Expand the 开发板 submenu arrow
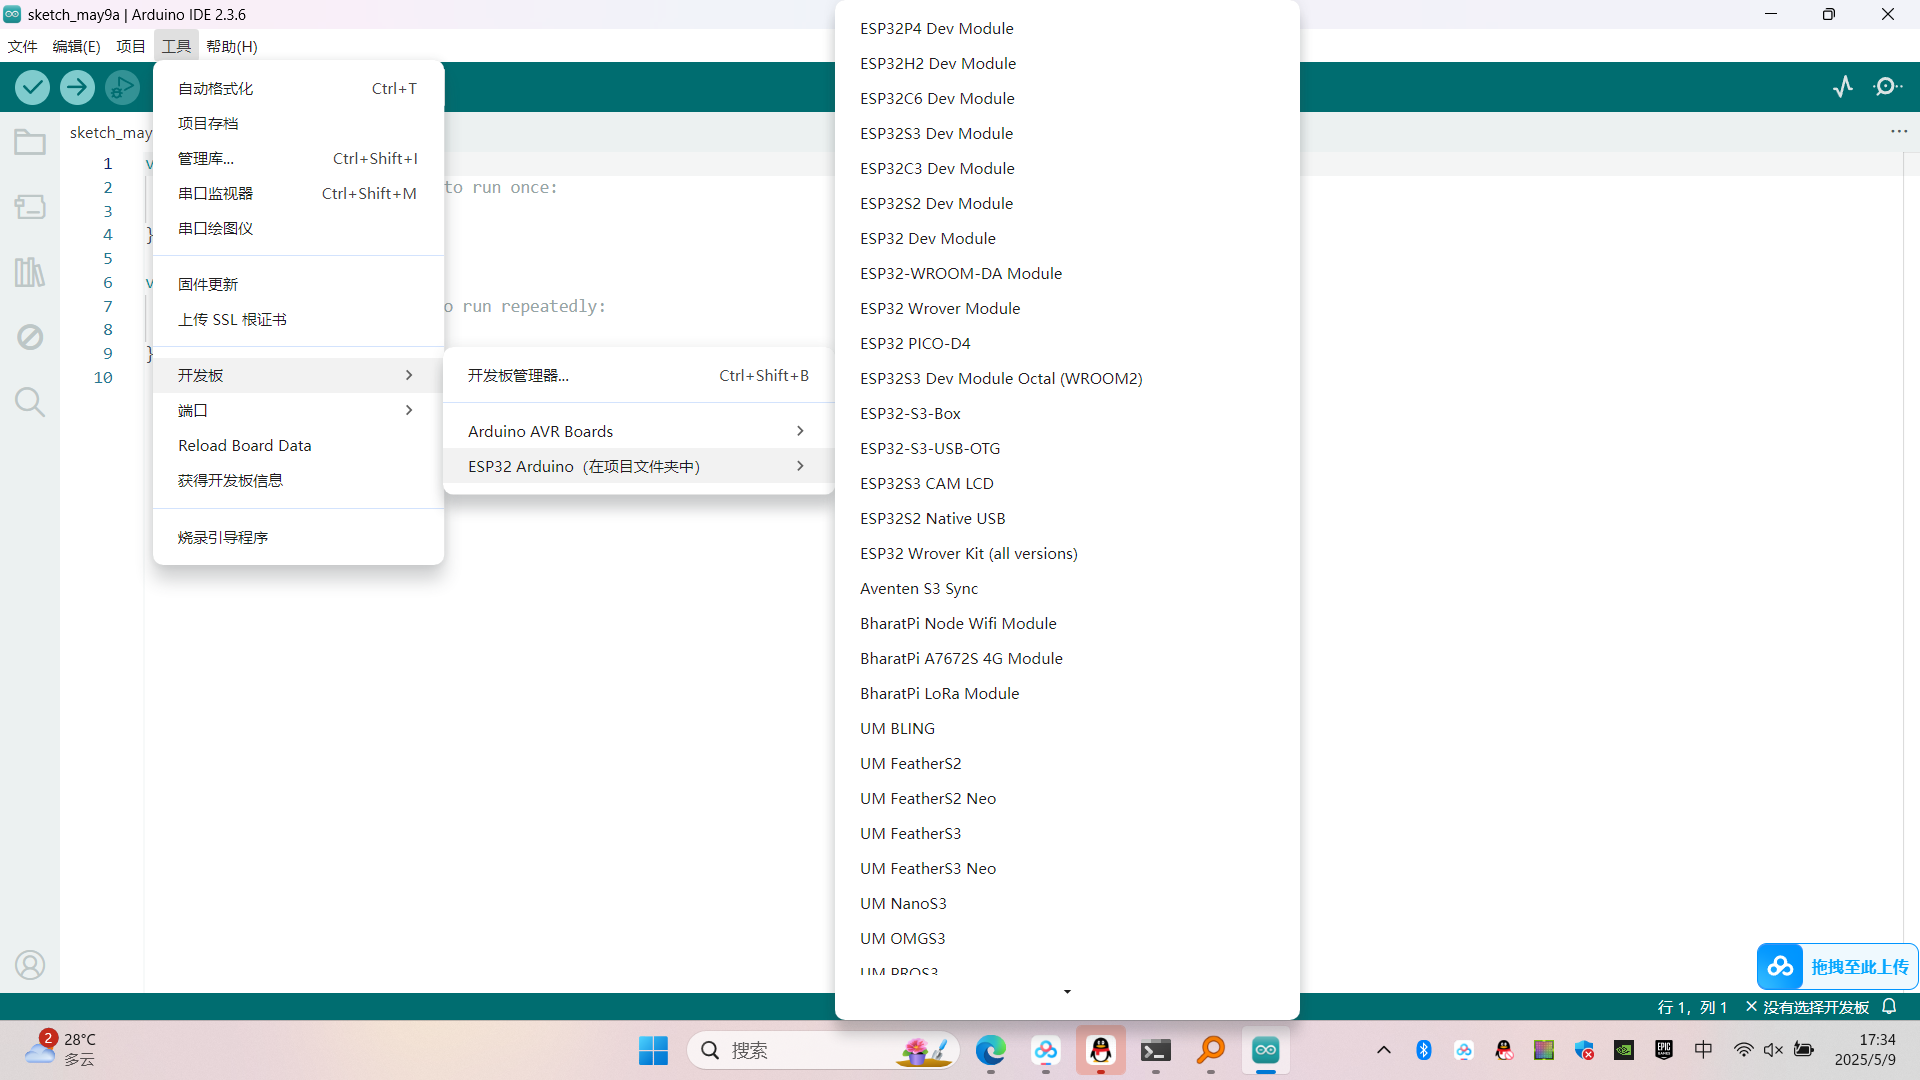 pyautogui.click(x=409, y=375)
